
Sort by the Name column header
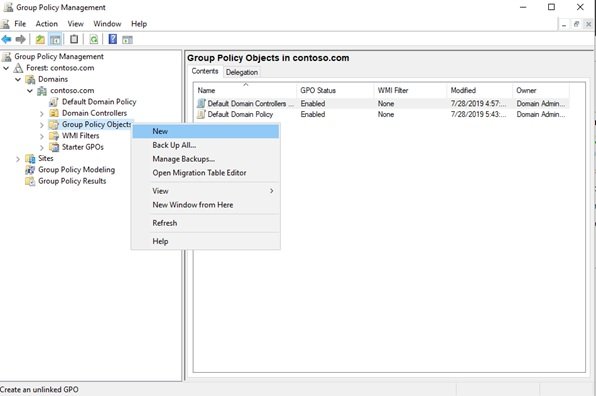245,90
